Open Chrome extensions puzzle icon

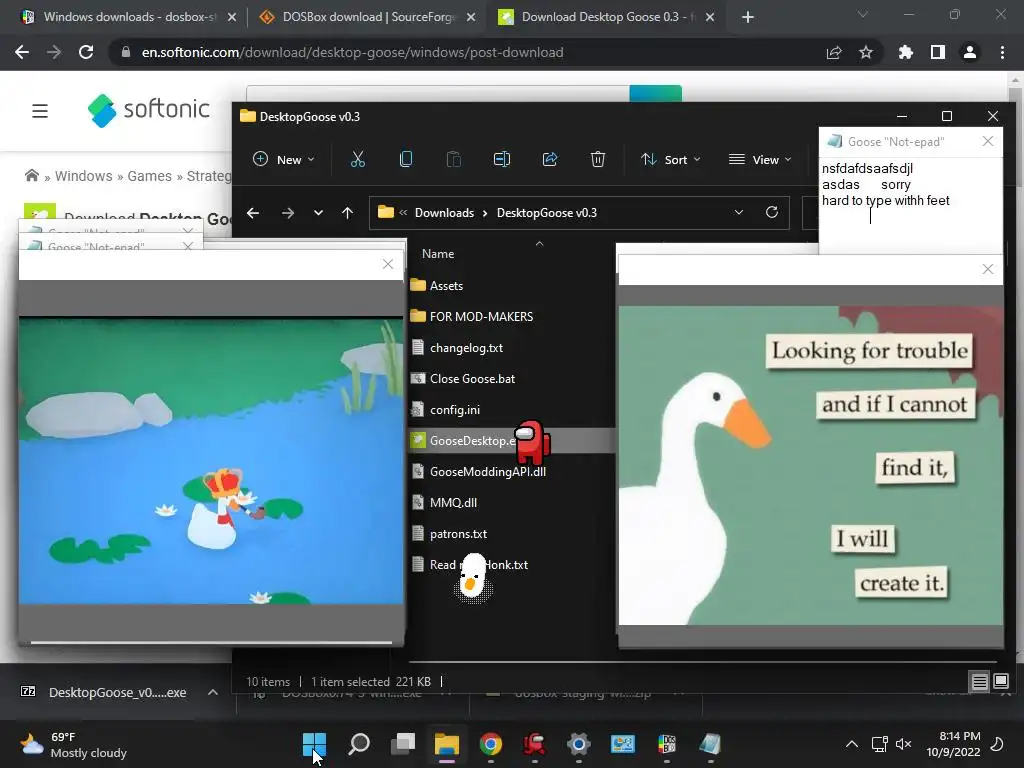(905, 52)
